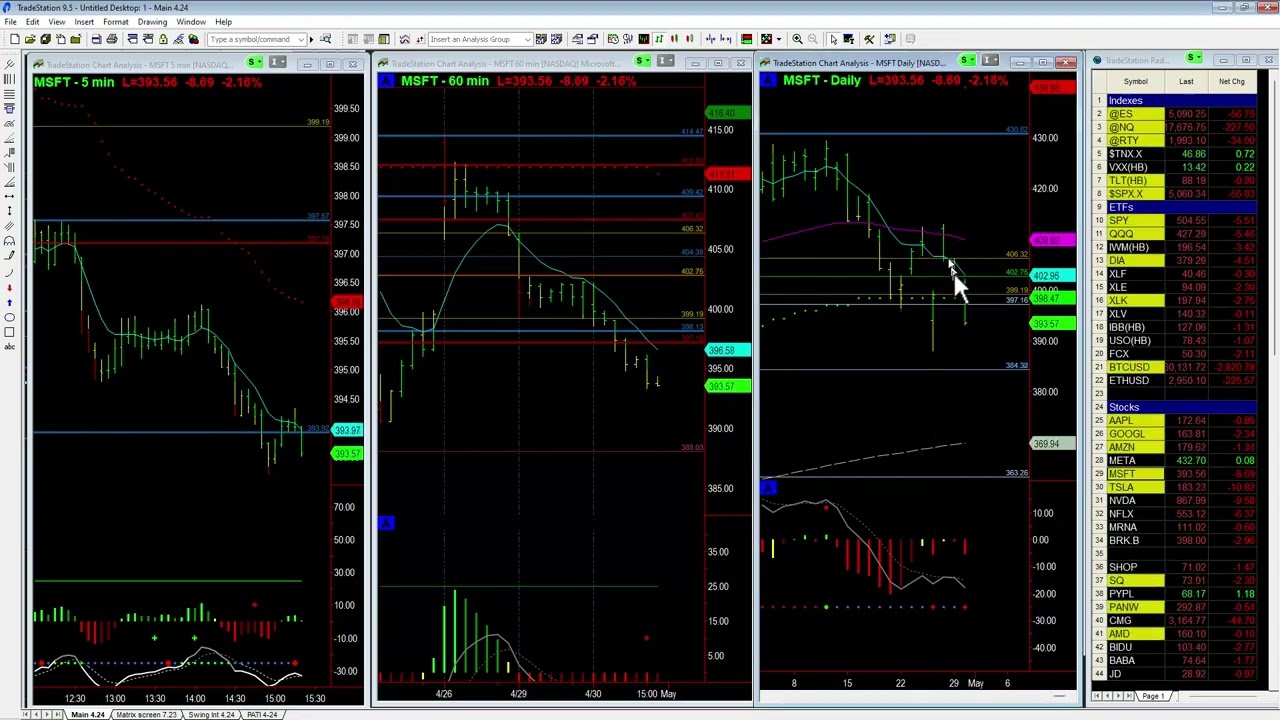
Task: Click the color palette toolbar swatch
Action: coord(192,39)
